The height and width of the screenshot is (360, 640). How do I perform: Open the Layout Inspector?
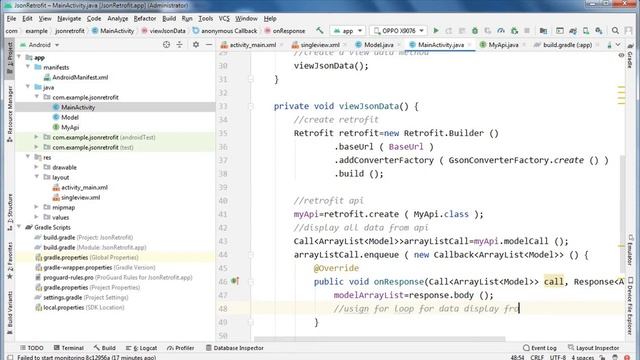tap(593, 348)
